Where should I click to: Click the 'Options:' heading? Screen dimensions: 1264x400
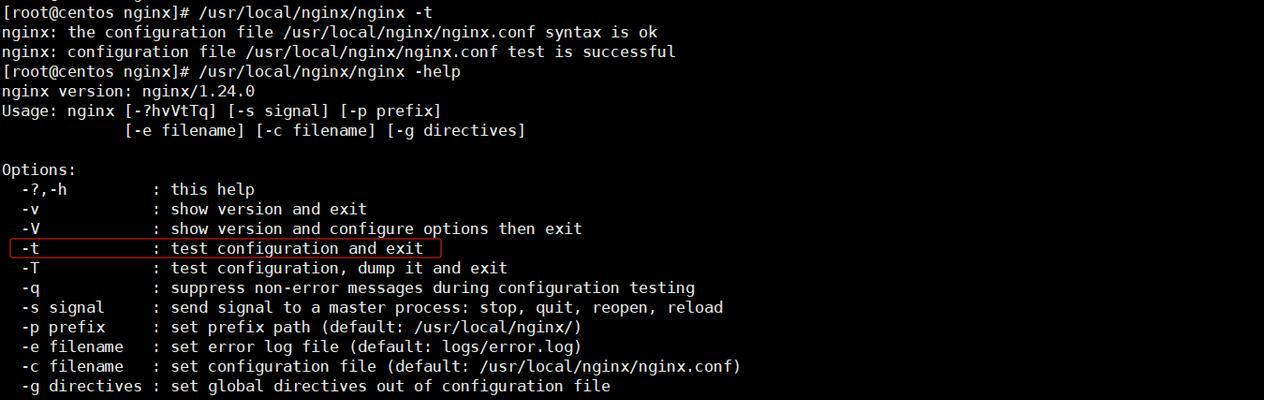[x=39, y=169]
